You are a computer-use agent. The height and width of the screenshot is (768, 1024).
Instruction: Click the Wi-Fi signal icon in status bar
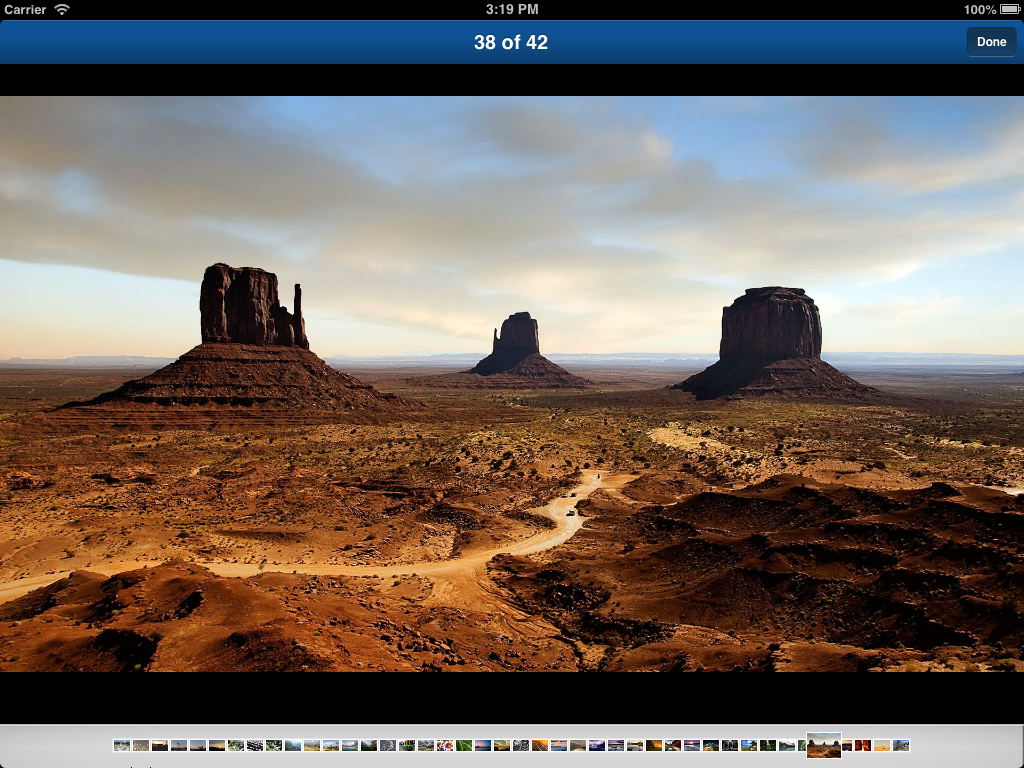(x=62, y=9)
